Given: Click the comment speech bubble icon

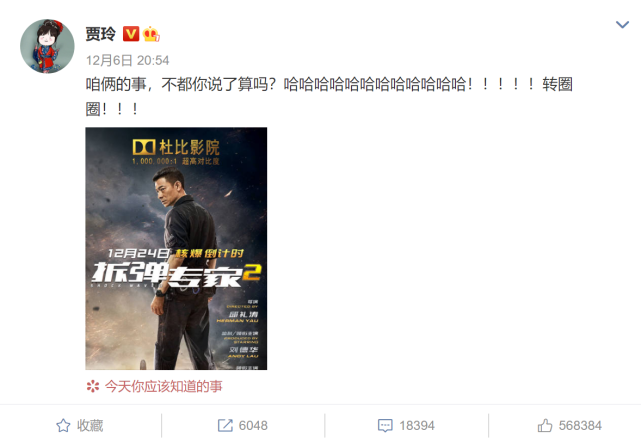Looking at the screenshot, I should (x=385, y=425).
